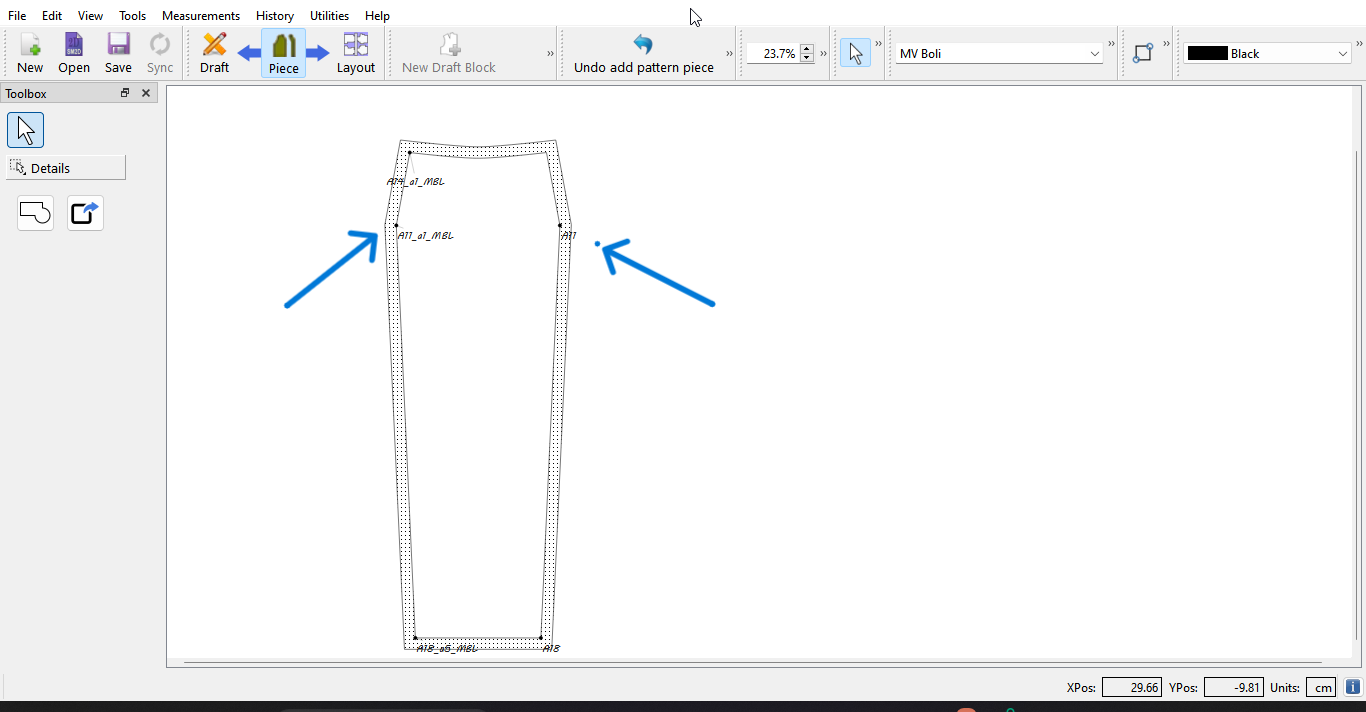1366x712 pixels.
Task: Expand toolbar overflow chevron after New Draft Block
Action: (550, 54)
